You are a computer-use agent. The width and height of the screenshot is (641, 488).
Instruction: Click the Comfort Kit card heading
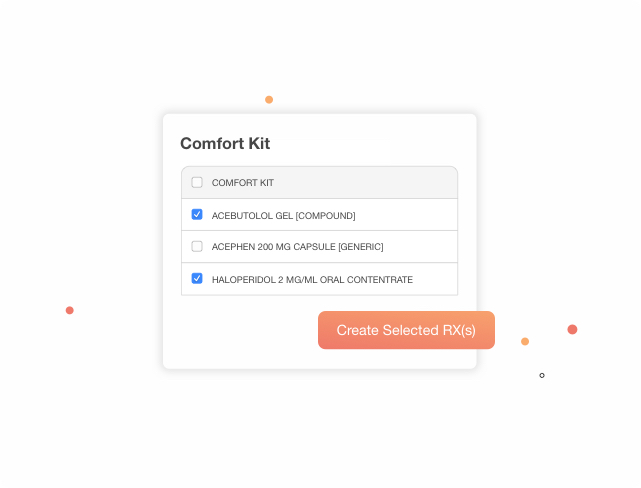click(225, 143)
